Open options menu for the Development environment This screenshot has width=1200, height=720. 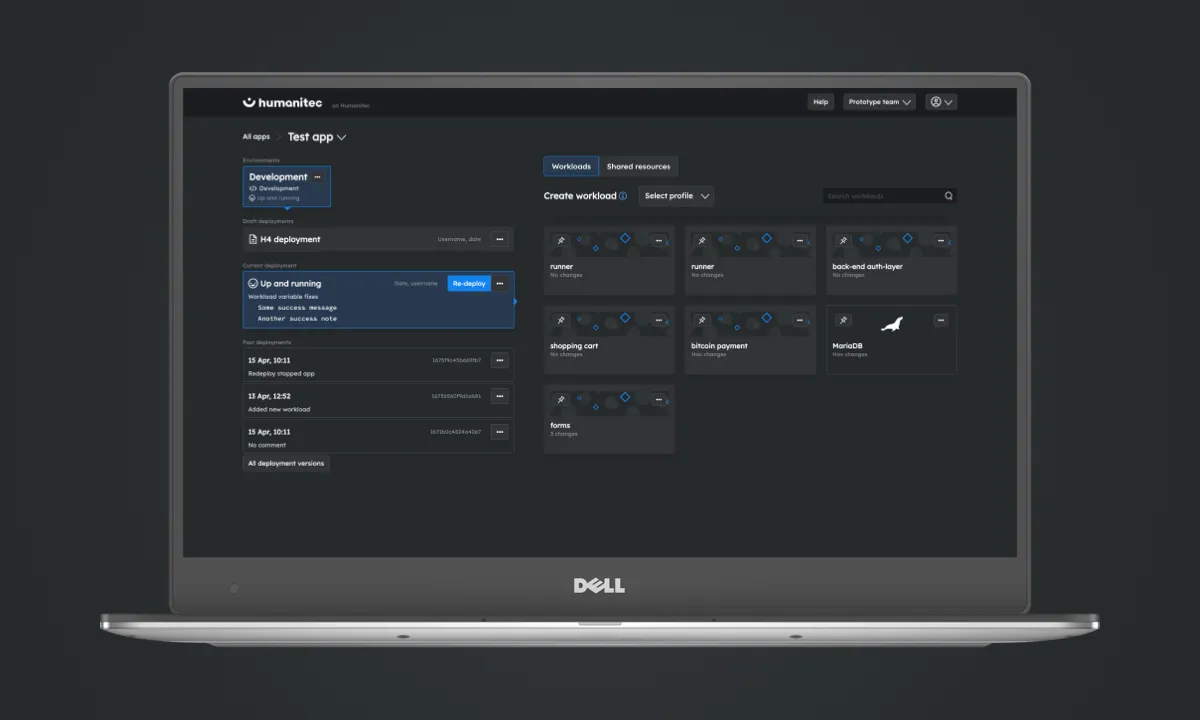[317, 177]
